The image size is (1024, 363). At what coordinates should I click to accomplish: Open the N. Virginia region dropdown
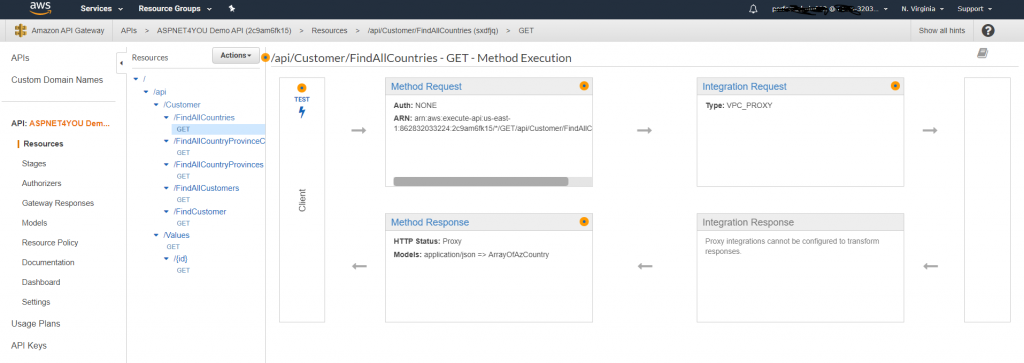922,9
